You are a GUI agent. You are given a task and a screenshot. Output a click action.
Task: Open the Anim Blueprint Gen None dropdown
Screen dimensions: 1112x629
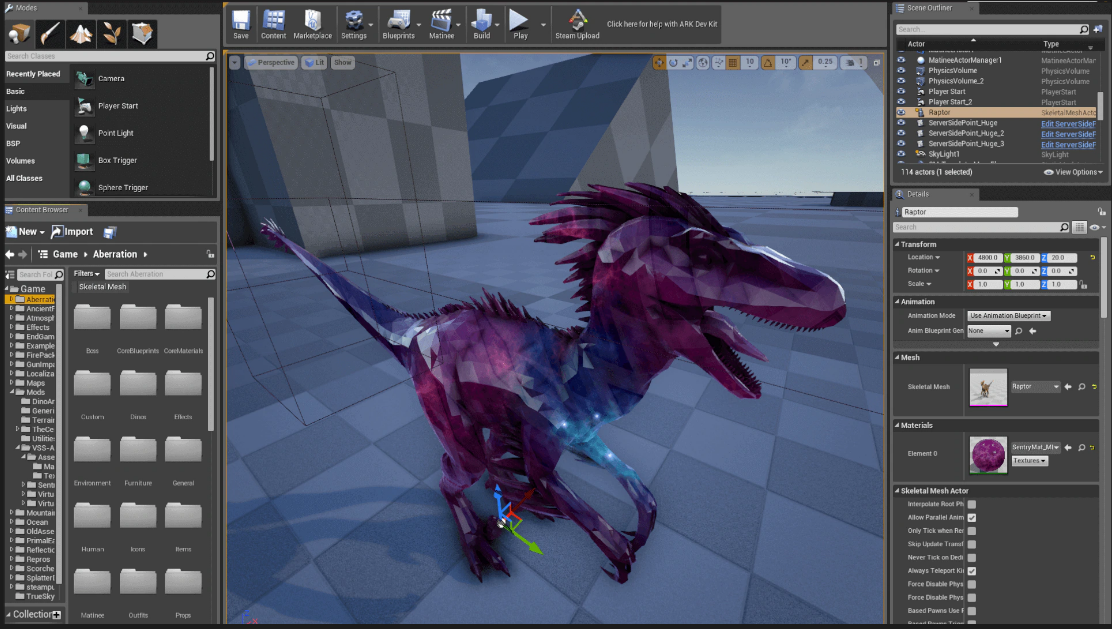(989, 331)
